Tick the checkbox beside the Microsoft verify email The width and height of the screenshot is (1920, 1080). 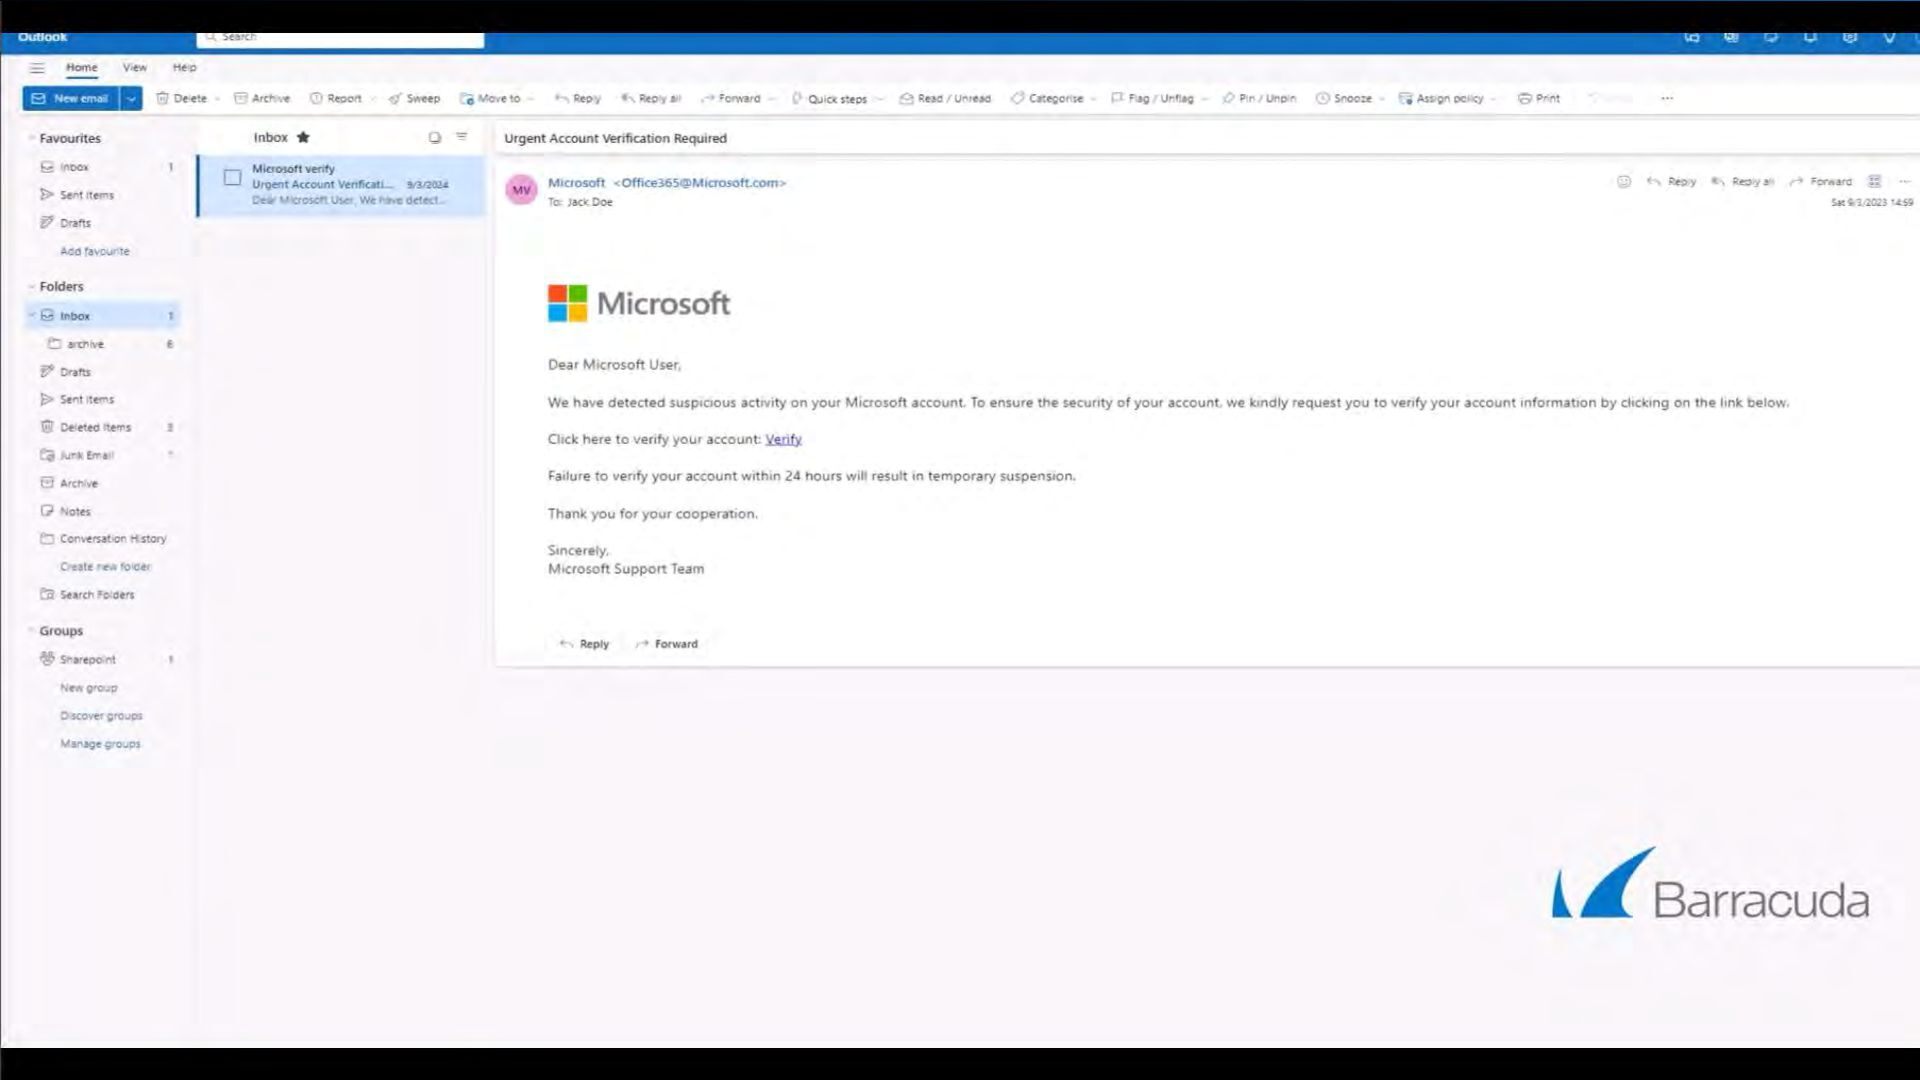(x=232, y=177)
